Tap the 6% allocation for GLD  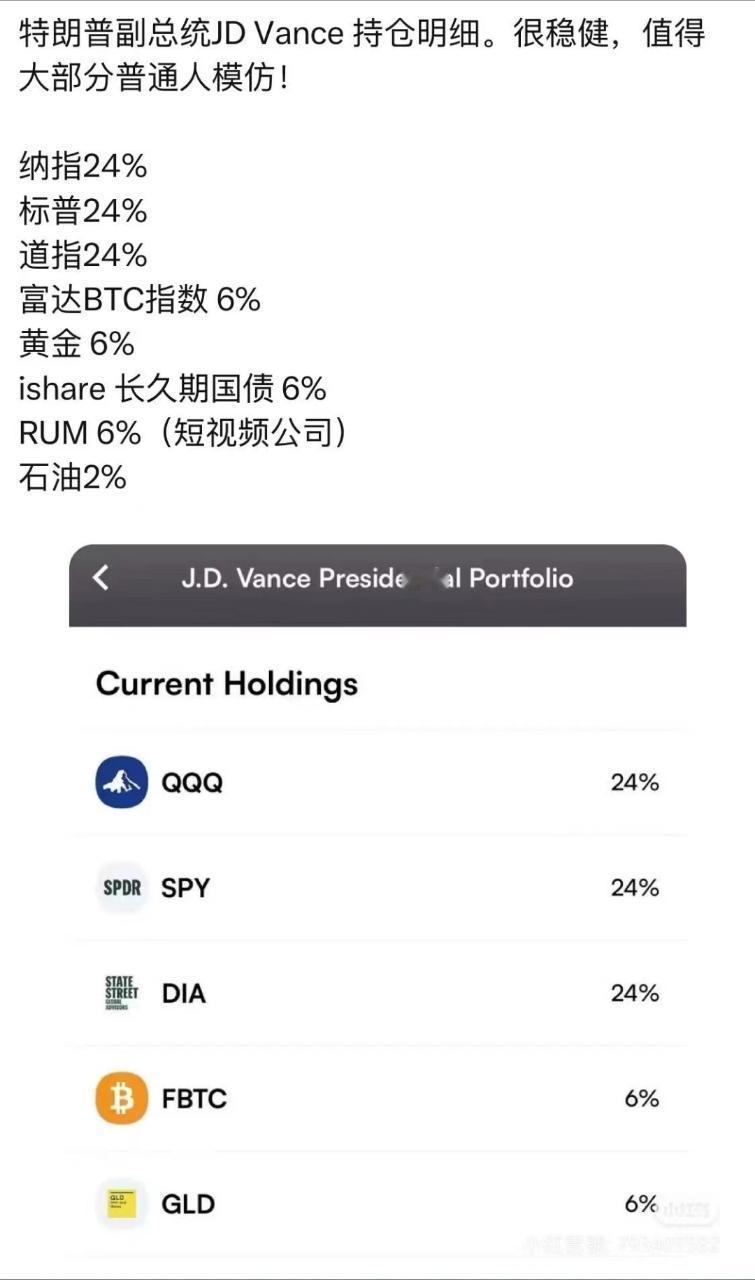point(642,1204)
